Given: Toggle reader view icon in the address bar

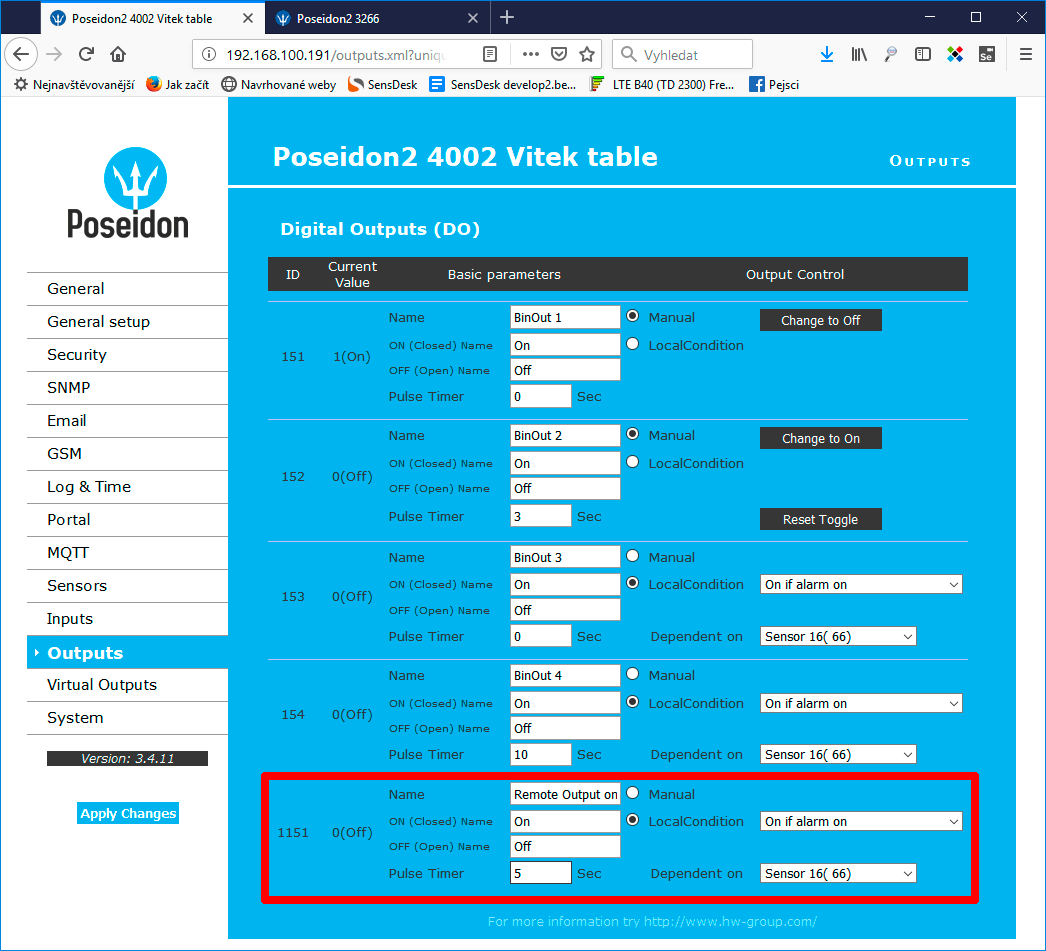Looking at the screenshot, I should [490, 55].
